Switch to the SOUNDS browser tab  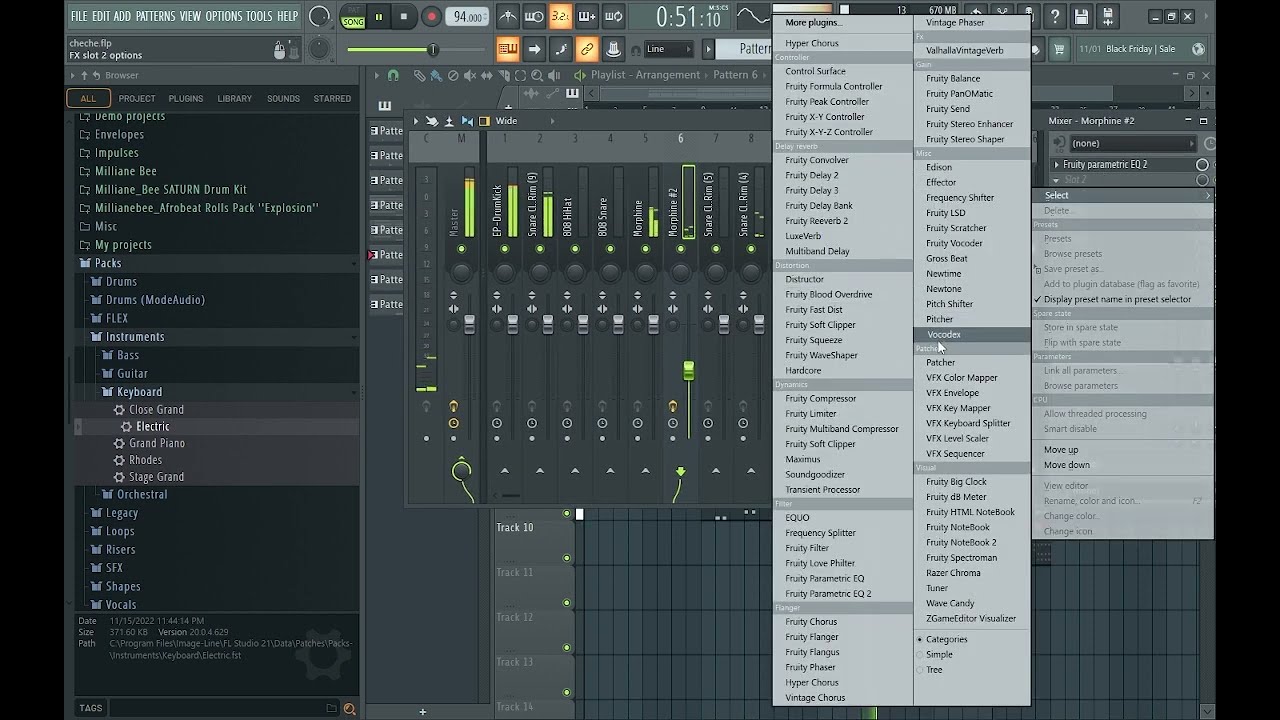(283, 98)
